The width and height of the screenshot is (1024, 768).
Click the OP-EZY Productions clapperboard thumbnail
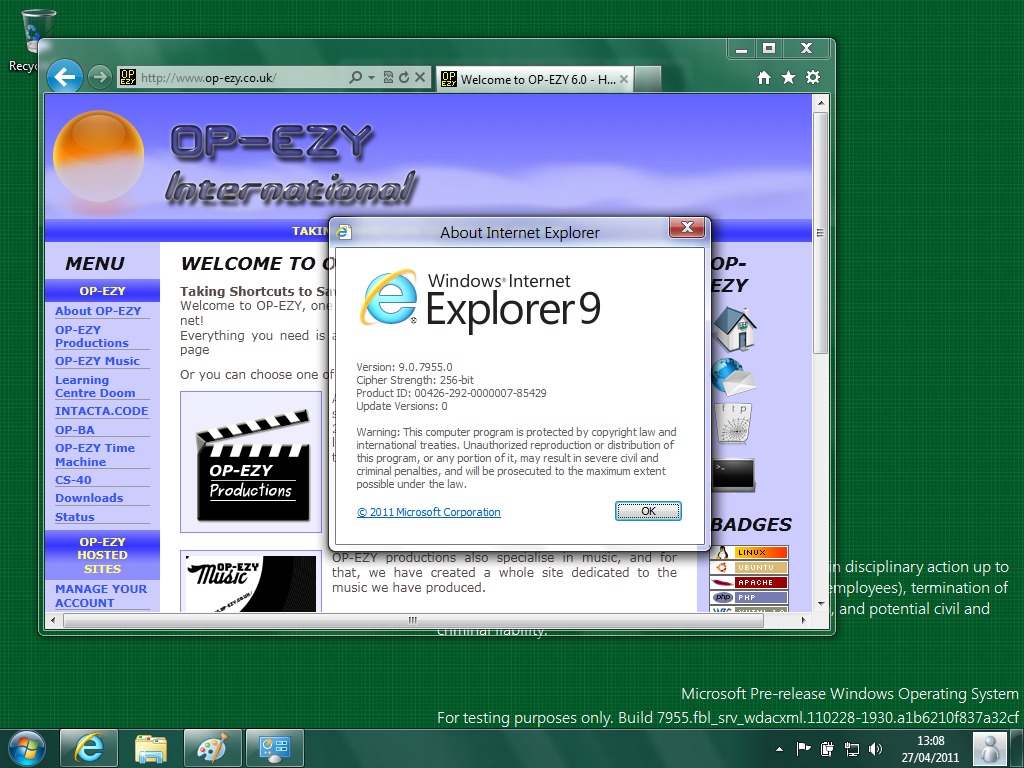[x=251, y=462]
